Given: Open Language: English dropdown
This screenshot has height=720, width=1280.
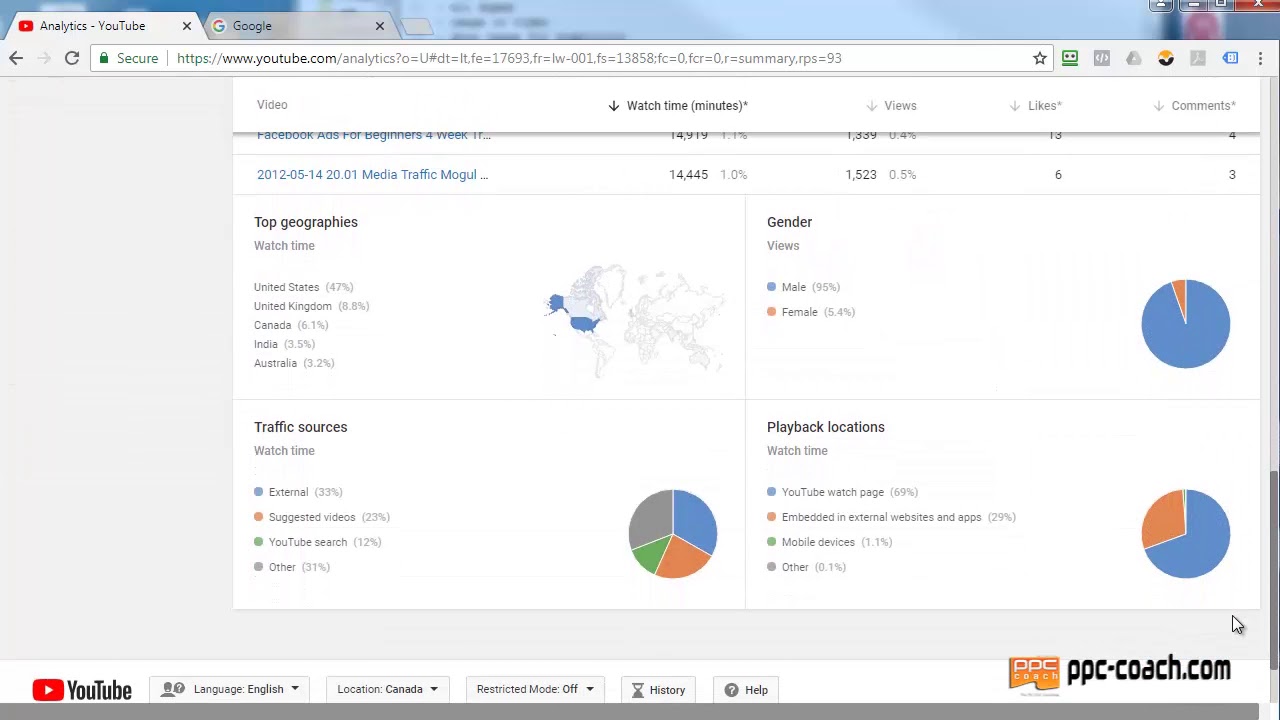Looking at the screenshot, I should pyautogui.click(x=230, y=689).
